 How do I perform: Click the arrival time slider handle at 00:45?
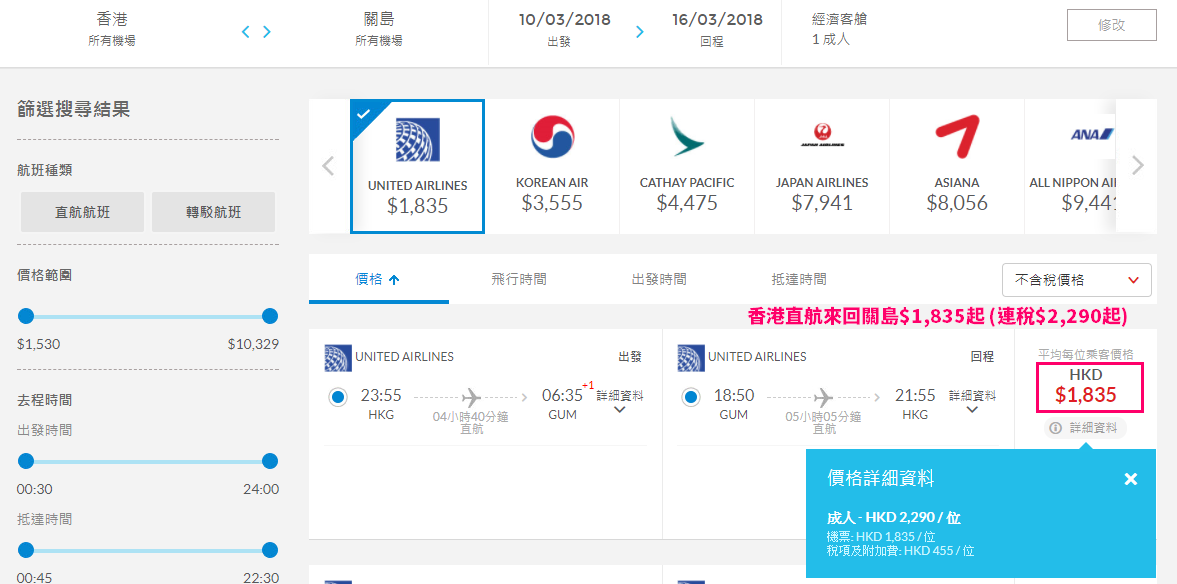26,549
